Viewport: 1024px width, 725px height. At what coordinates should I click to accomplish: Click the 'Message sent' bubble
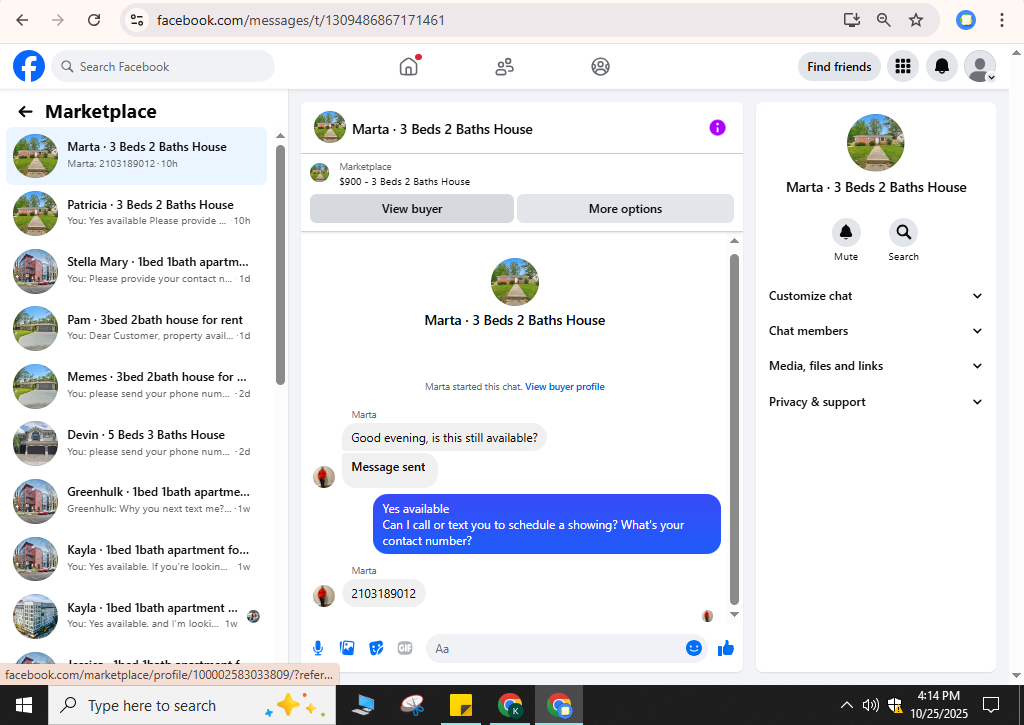389,470
